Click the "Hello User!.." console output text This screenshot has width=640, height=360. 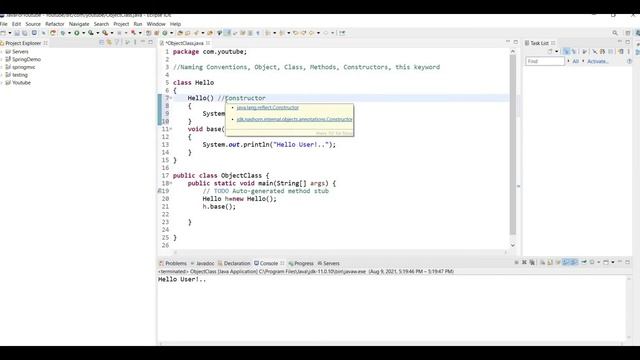tap(182, 280)
